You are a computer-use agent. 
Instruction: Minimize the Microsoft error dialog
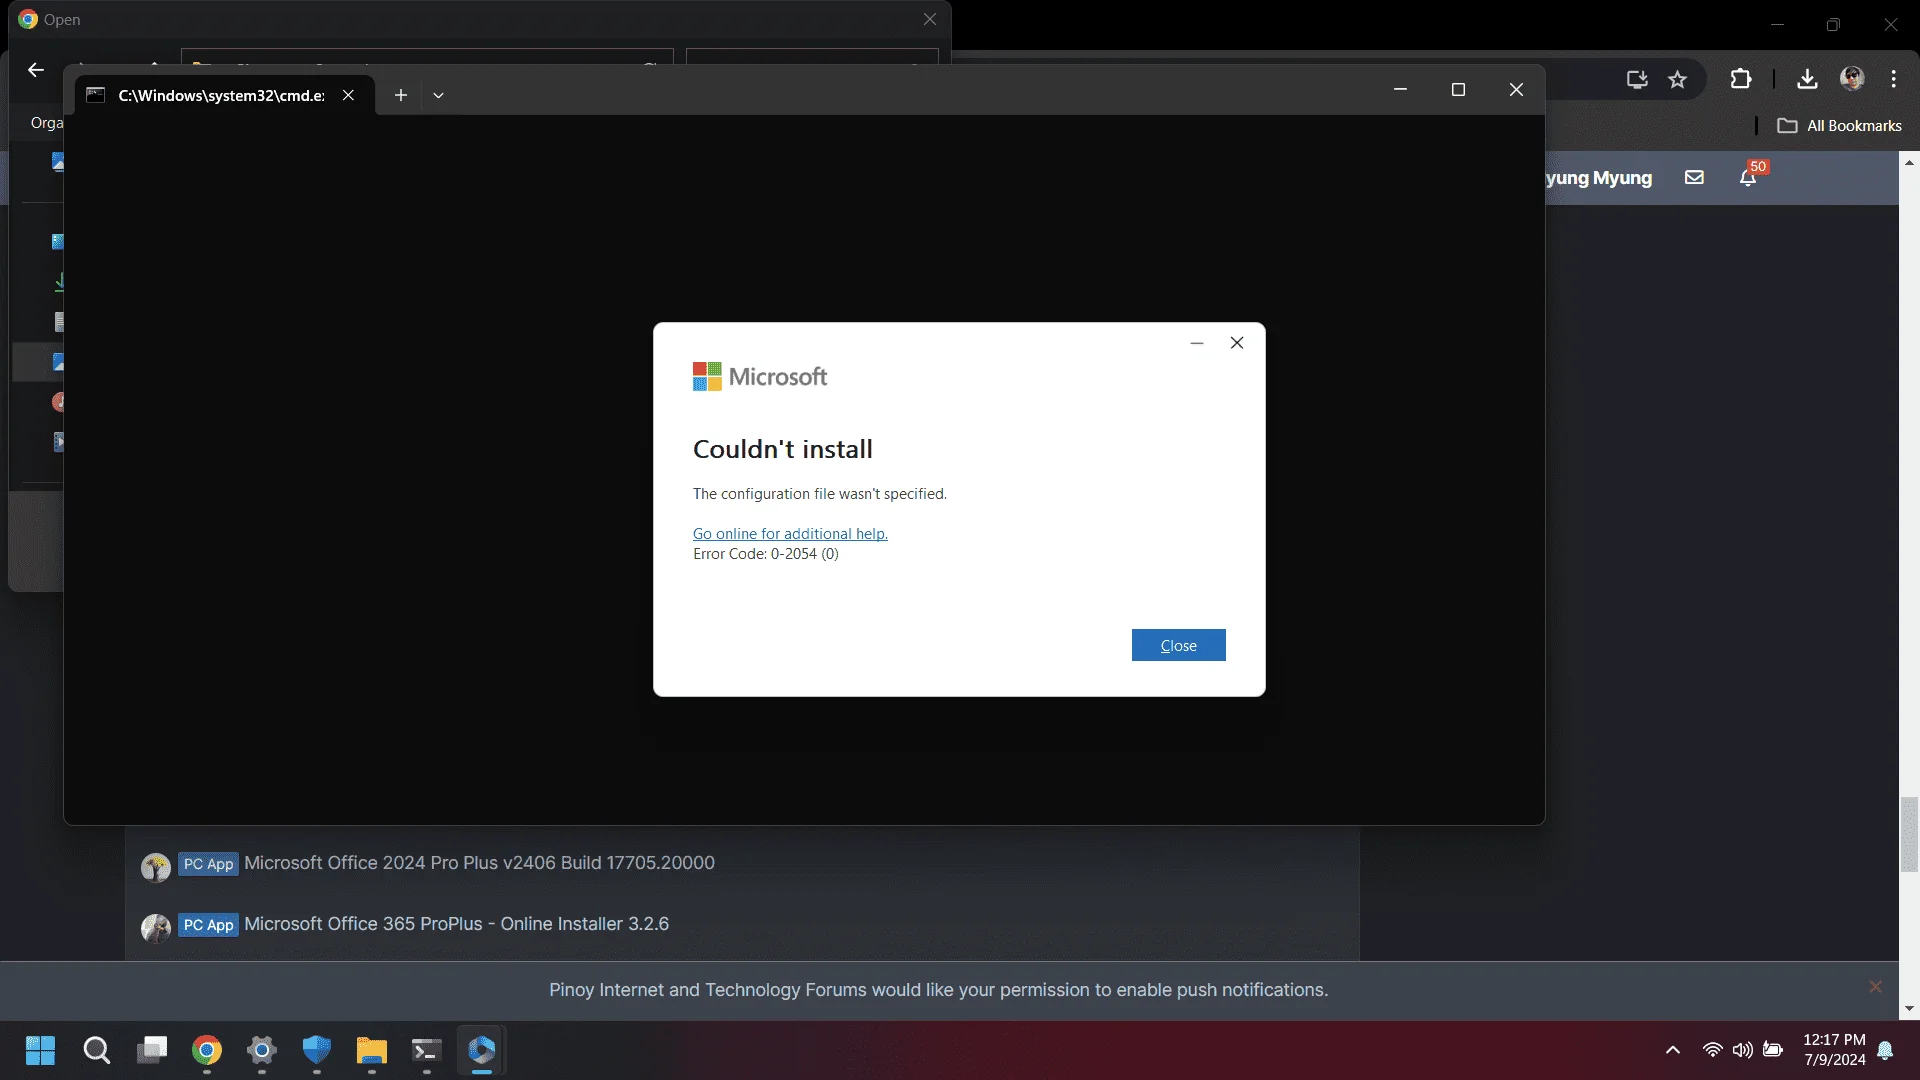coord(1196,343)
